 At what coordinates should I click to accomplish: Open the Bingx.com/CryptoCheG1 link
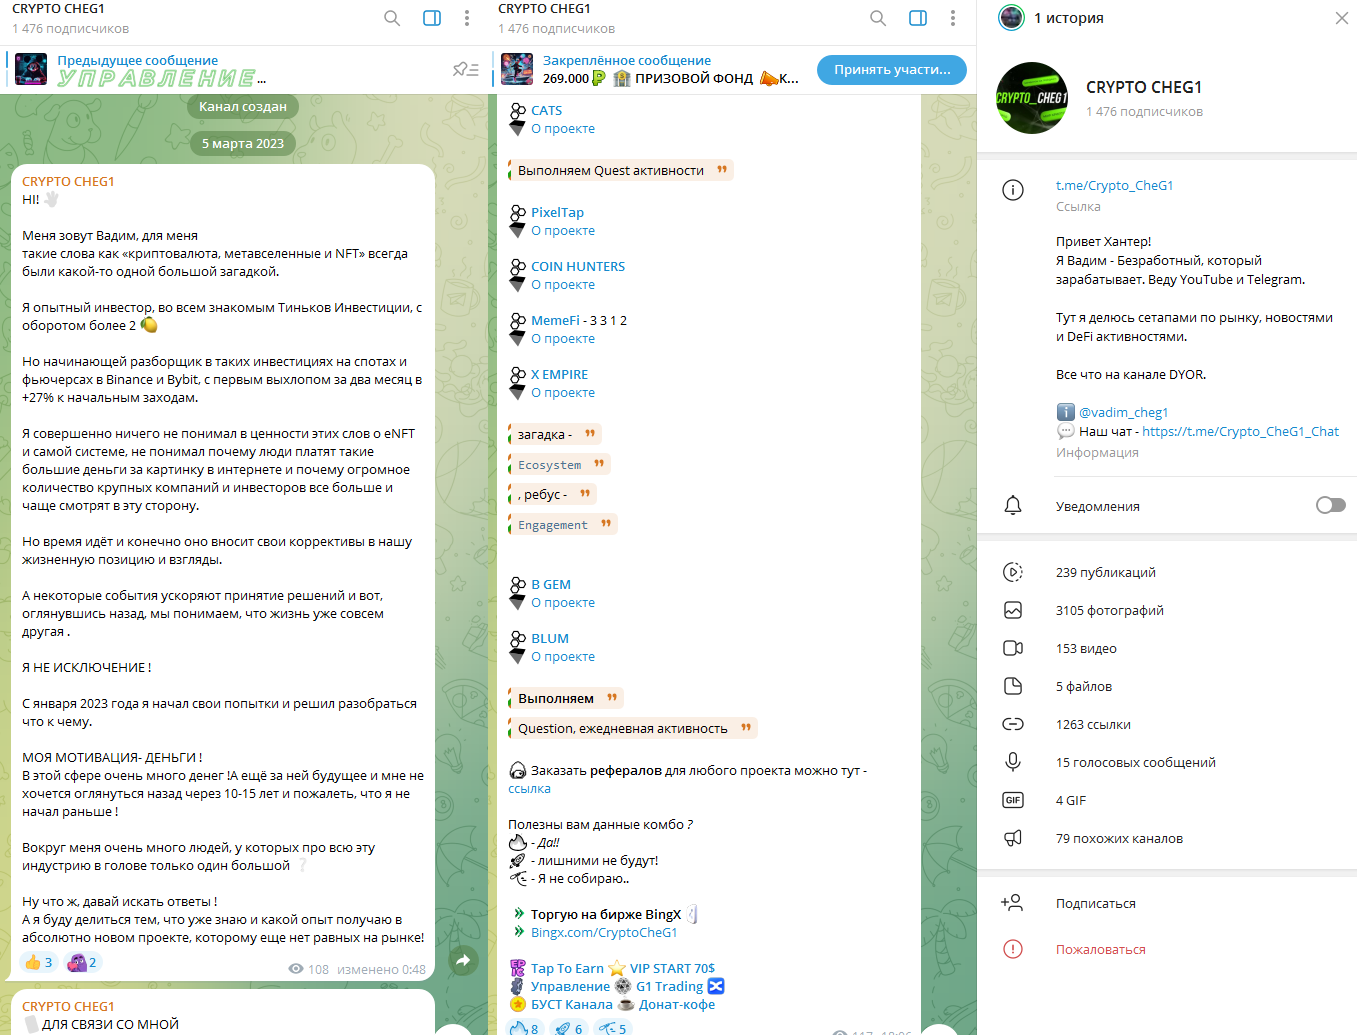604,932
